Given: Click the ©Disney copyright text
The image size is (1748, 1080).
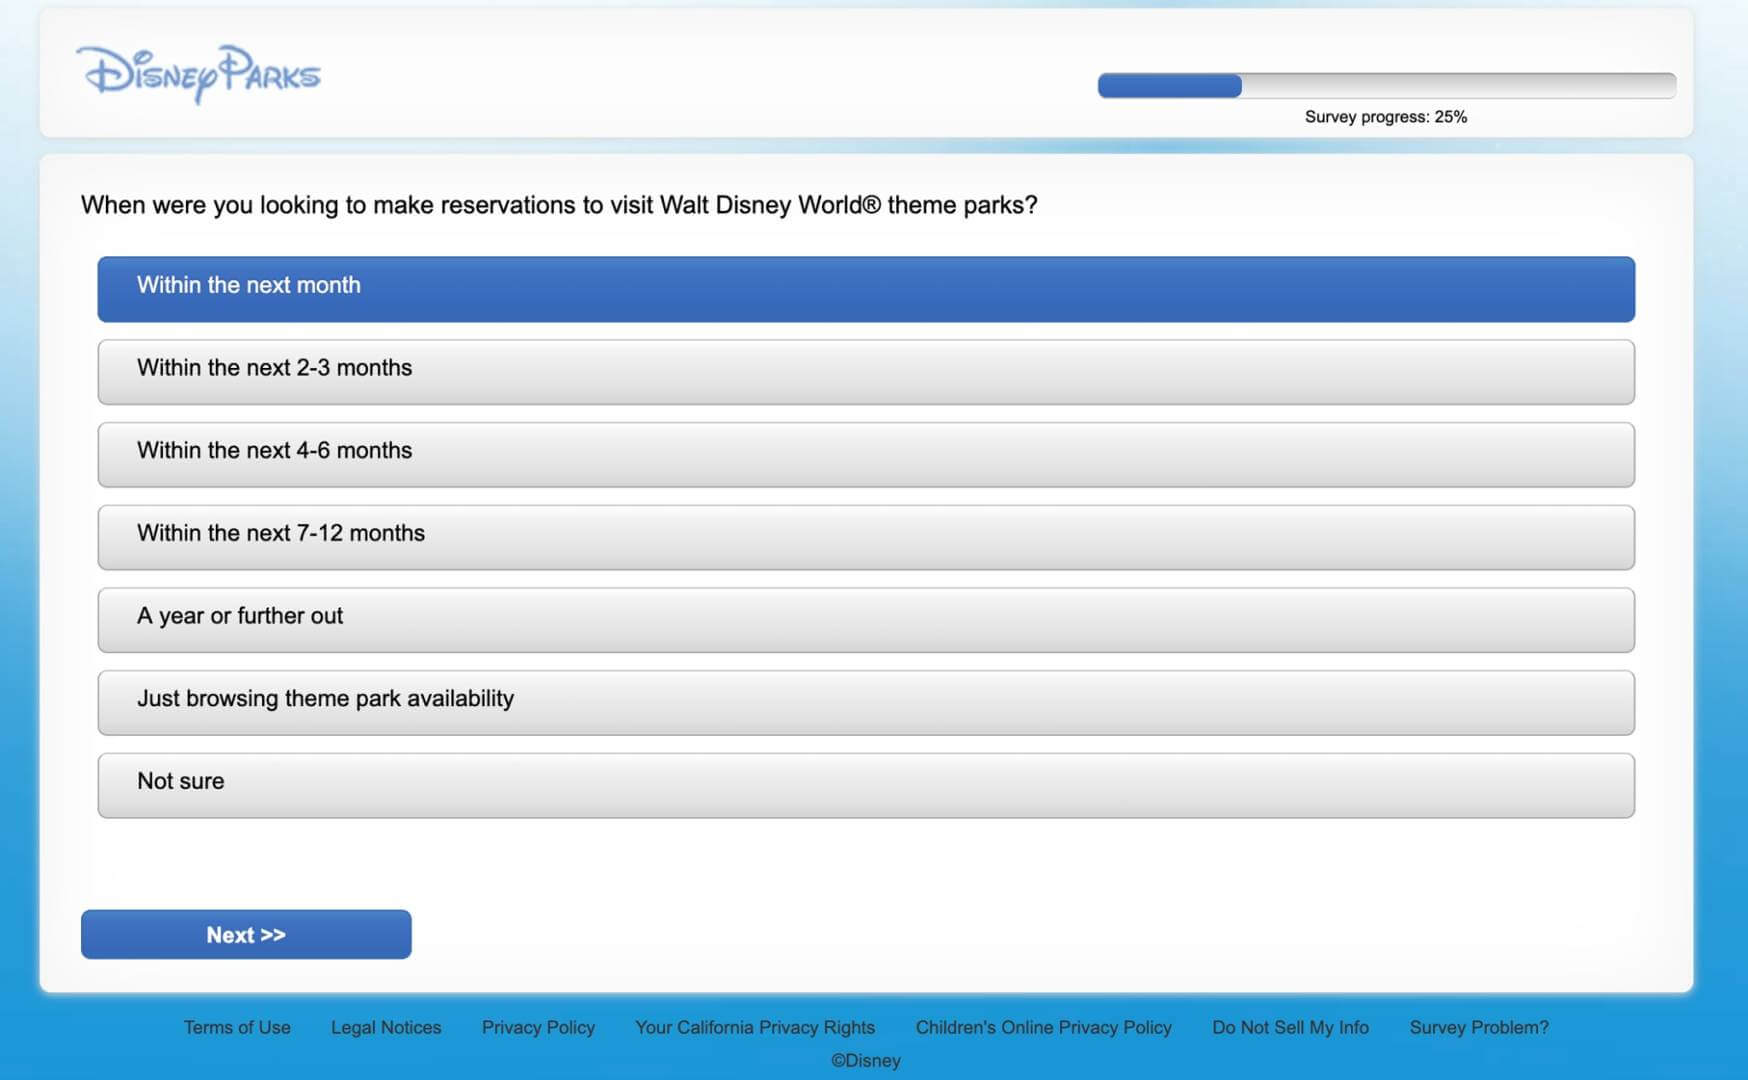Looking at the screenshot, I should [866, 1060].
